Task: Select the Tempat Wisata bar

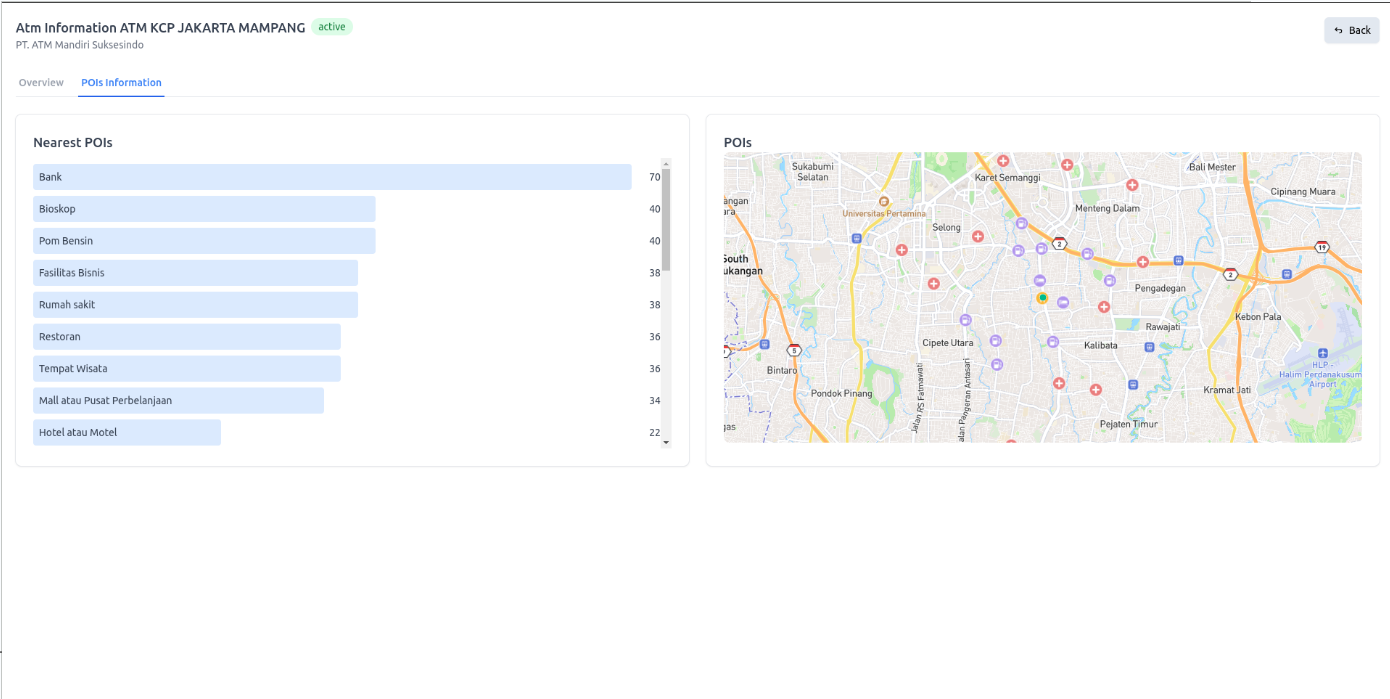Action: click(187, 369)
